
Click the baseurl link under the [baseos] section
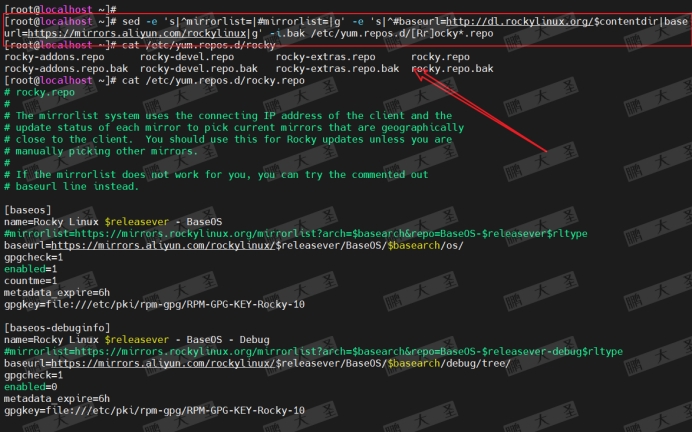(160, 244)
